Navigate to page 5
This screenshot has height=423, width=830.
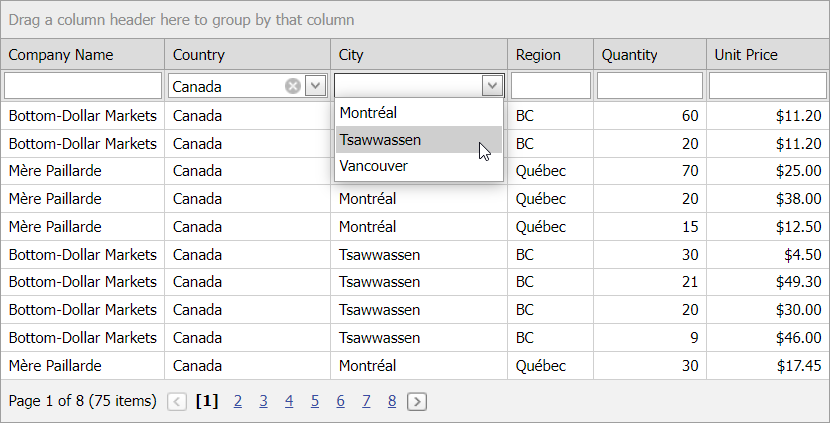point(314,401)
